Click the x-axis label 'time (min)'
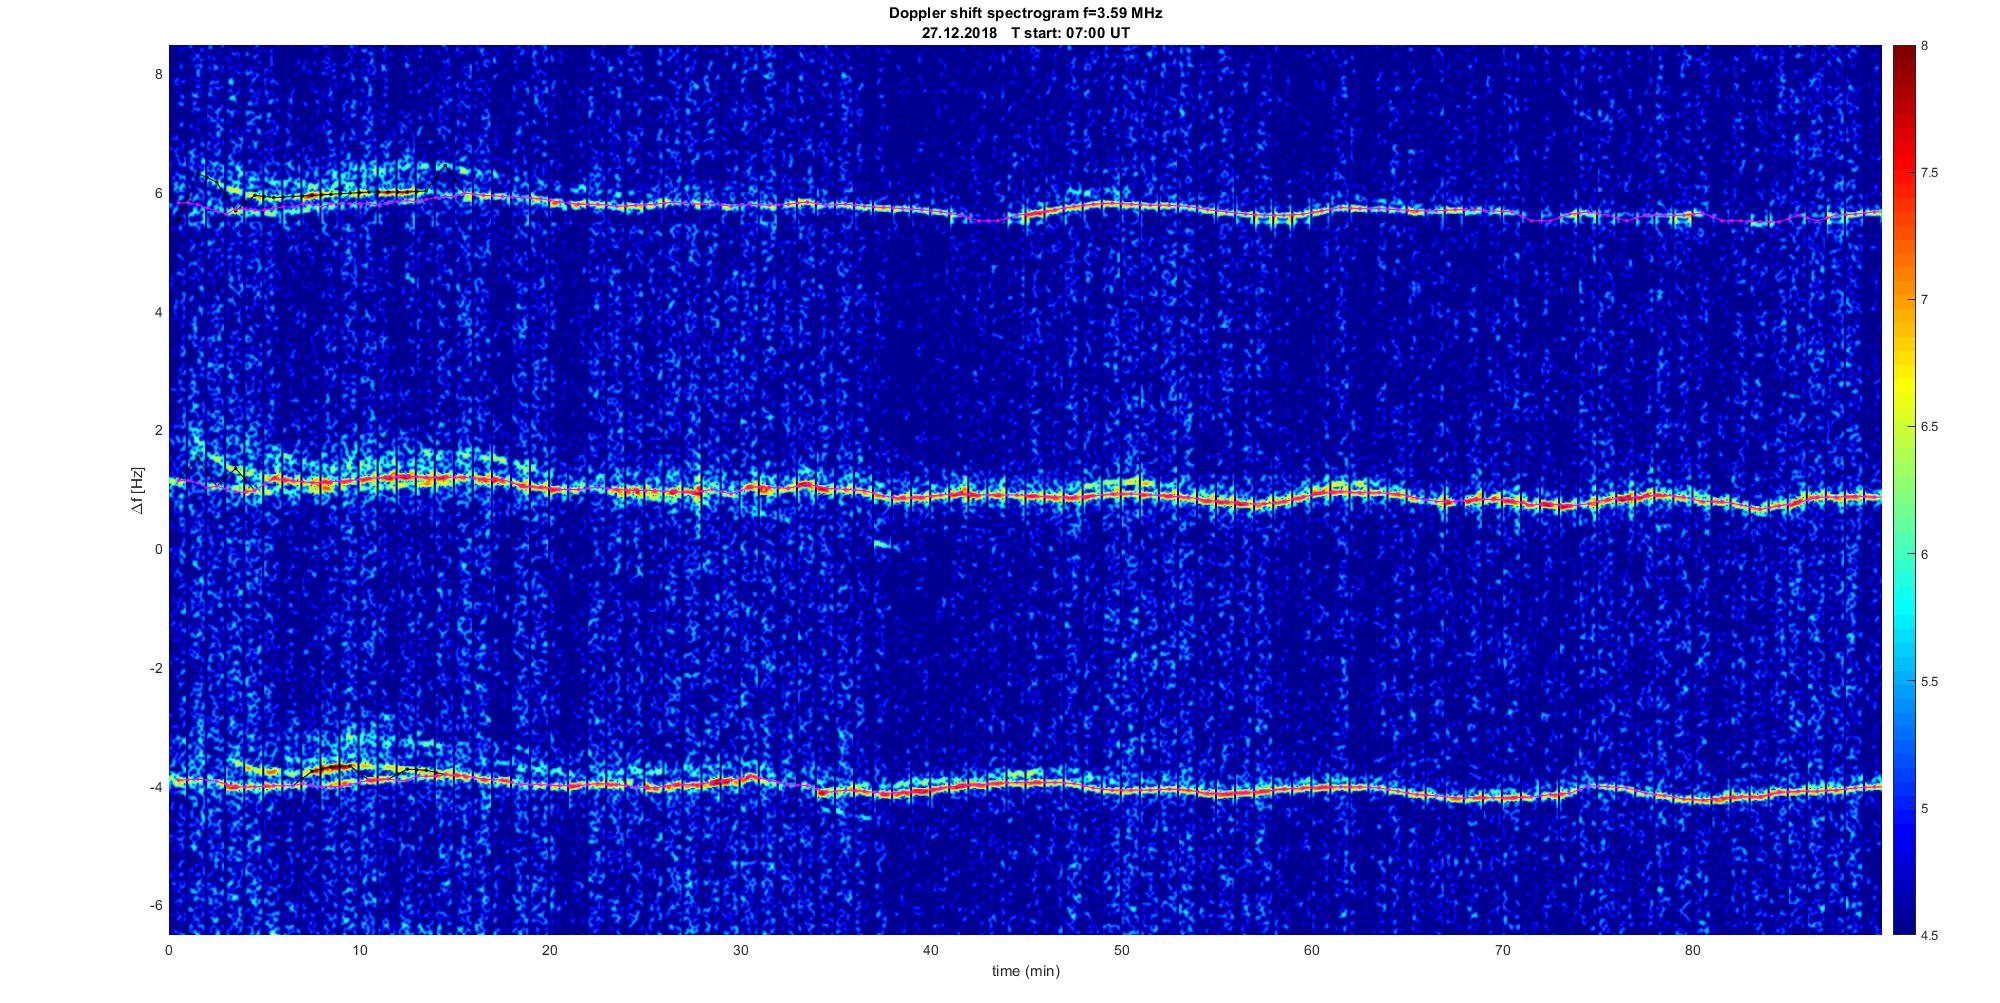This screenshot has width=2000, height=1003. (1025, 971)
